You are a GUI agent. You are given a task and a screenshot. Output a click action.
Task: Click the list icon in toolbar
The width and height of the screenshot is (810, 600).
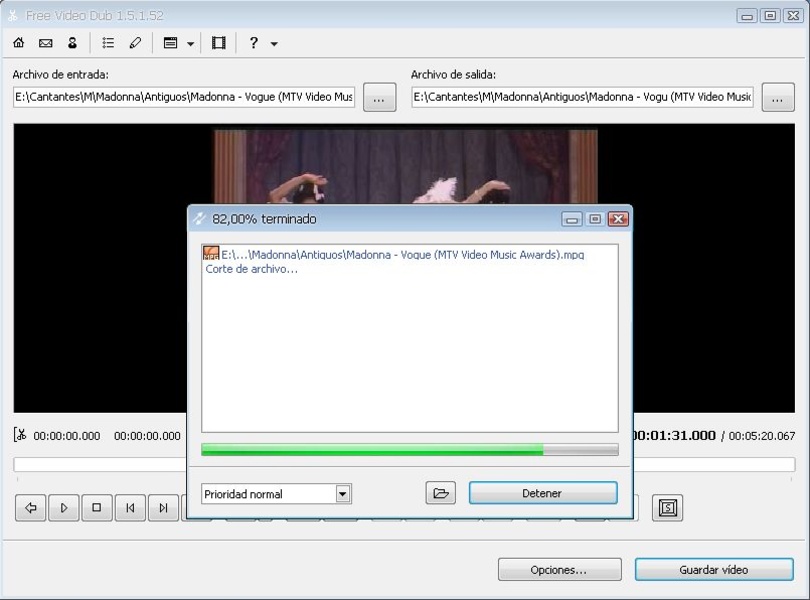(108, 43)
